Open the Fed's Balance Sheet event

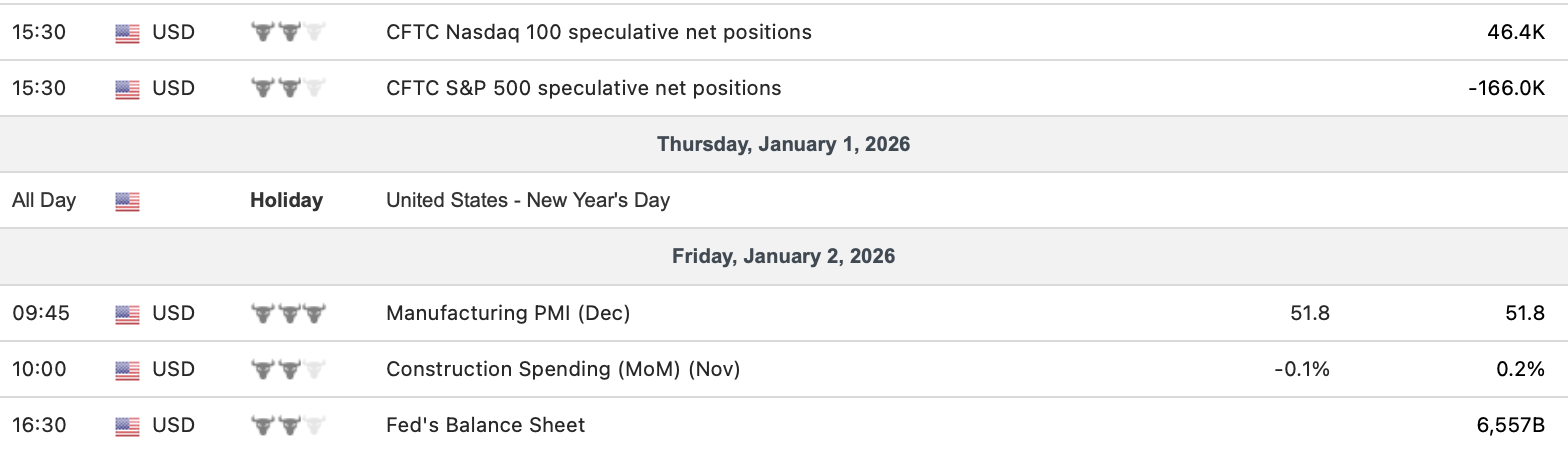(x=485, y=425)
